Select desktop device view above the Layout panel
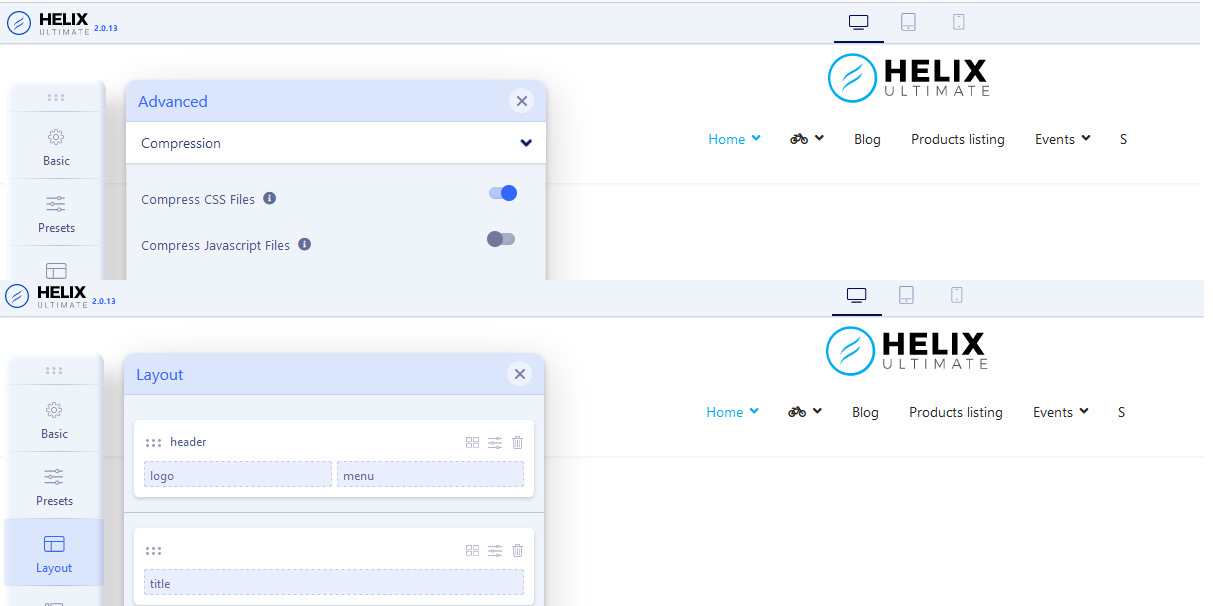 (856, 295)
